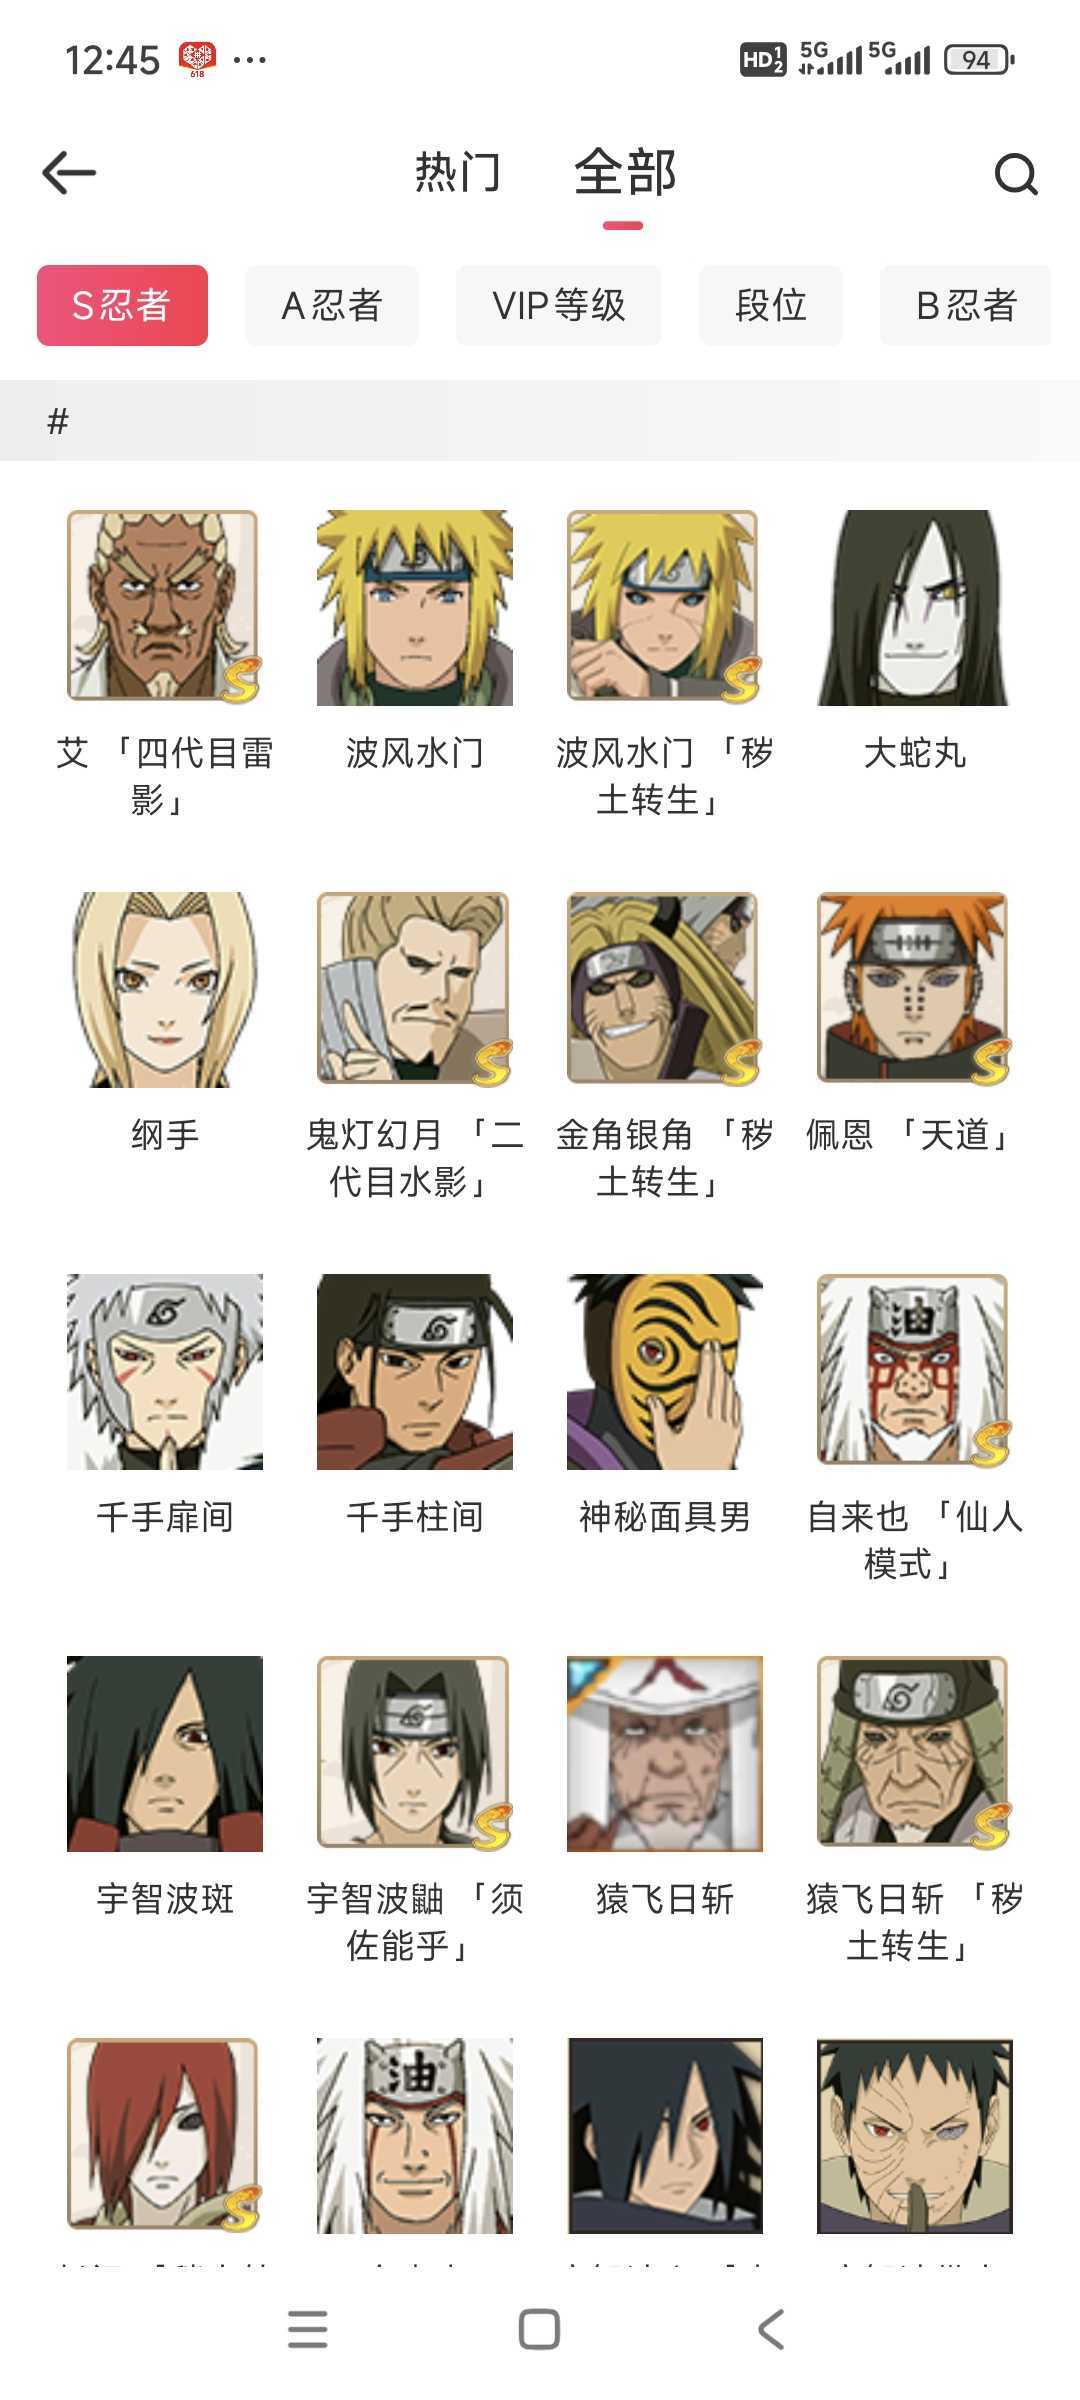Select the 艾「四代目雷影」avatar

click(164, 608)
